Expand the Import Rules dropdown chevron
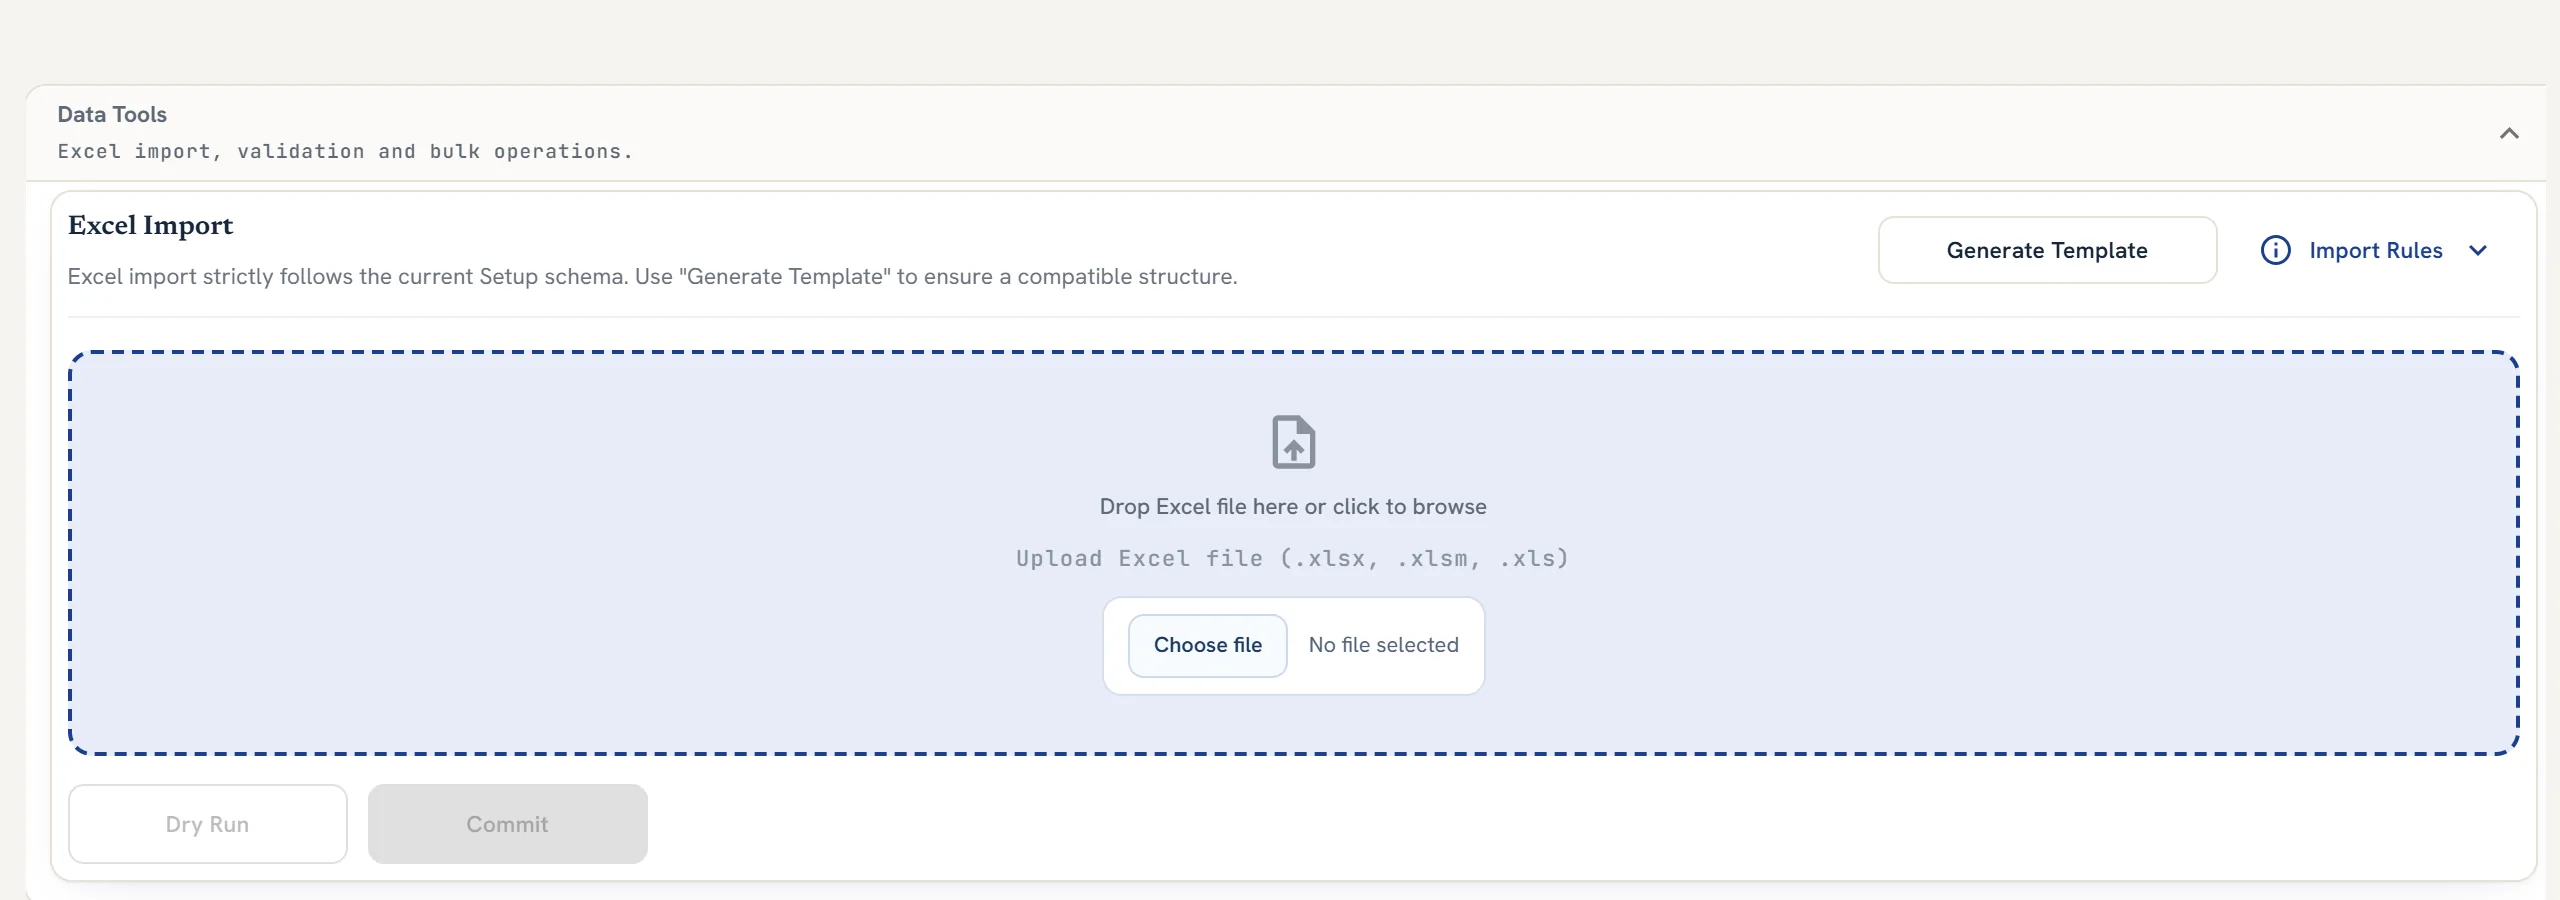This screenshot has width=2560, height=900. coord(2478,250)
